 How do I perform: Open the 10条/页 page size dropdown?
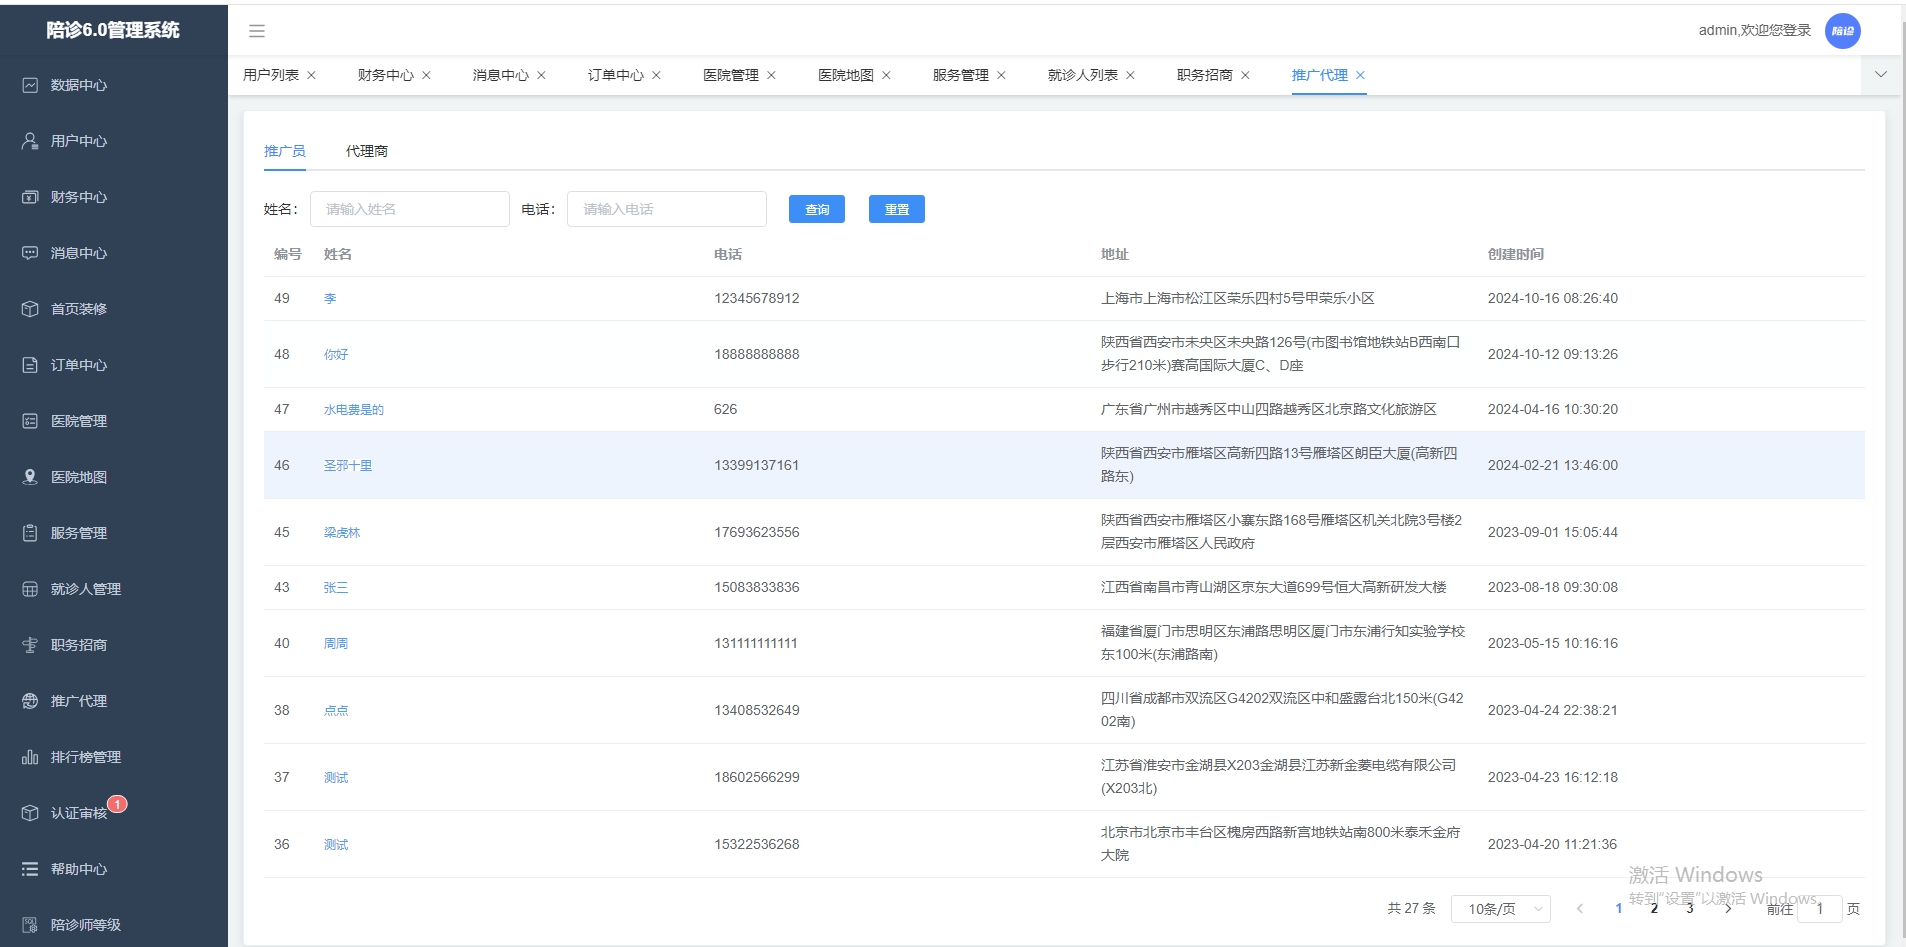click(x=1500, y=909)
